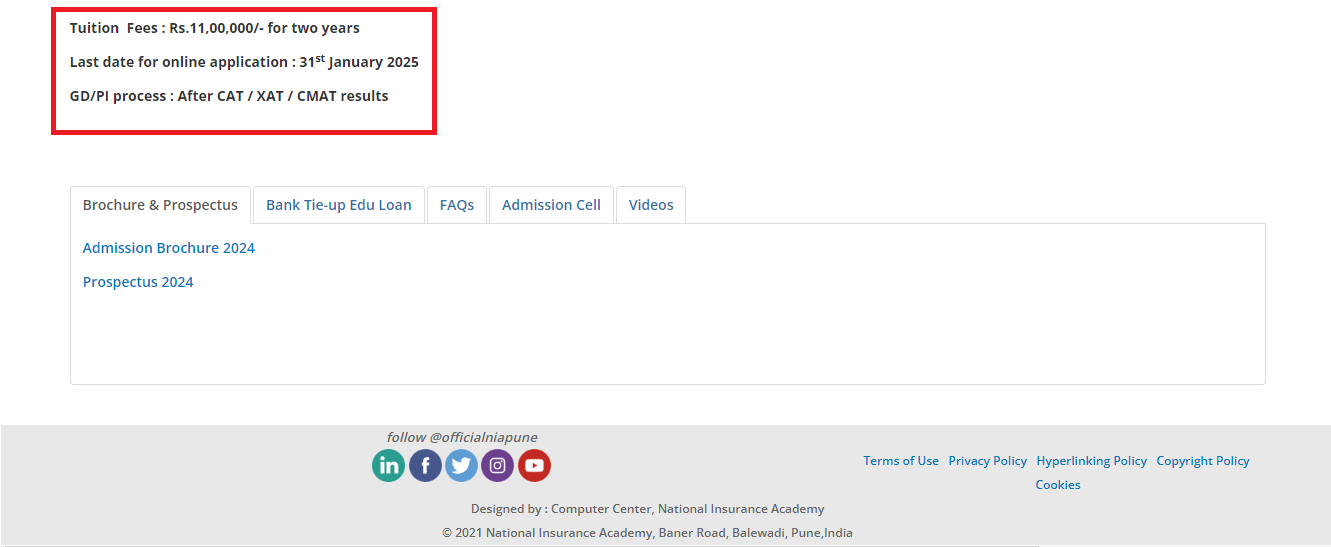Visit the Twitter bird icon link
The width and height of the screenshot is (1331, 547).
click(x=461, y=466)
